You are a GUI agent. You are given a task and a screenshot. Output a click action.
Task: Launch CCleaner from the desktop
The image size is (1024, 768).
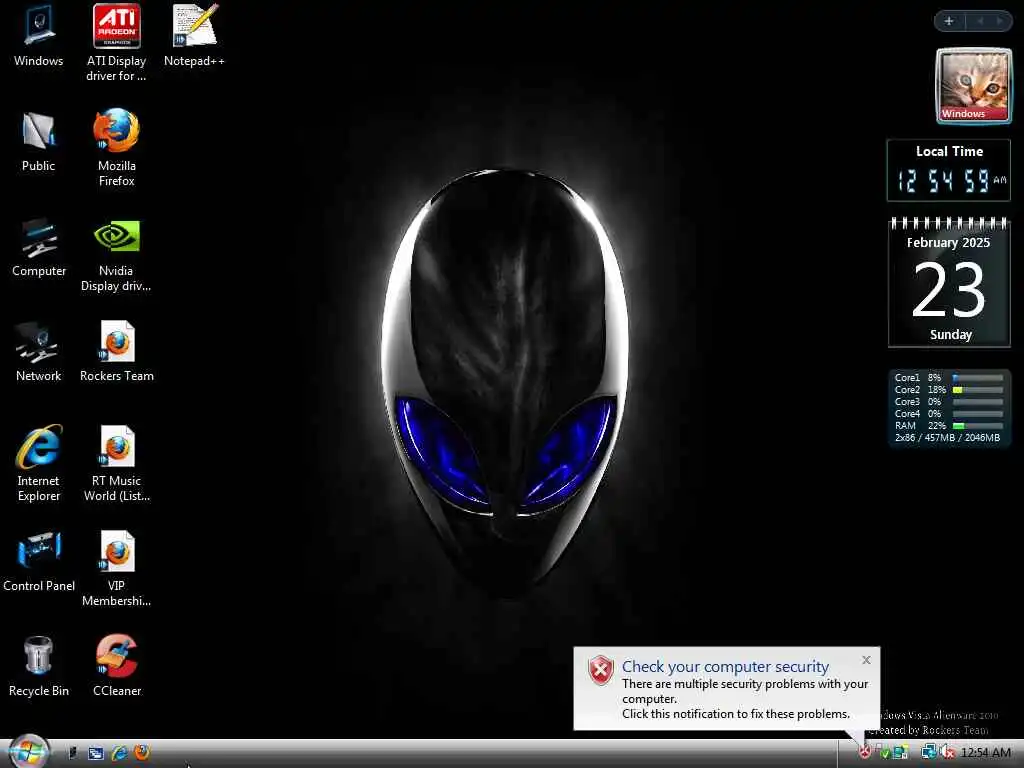[x=116, y=666]
